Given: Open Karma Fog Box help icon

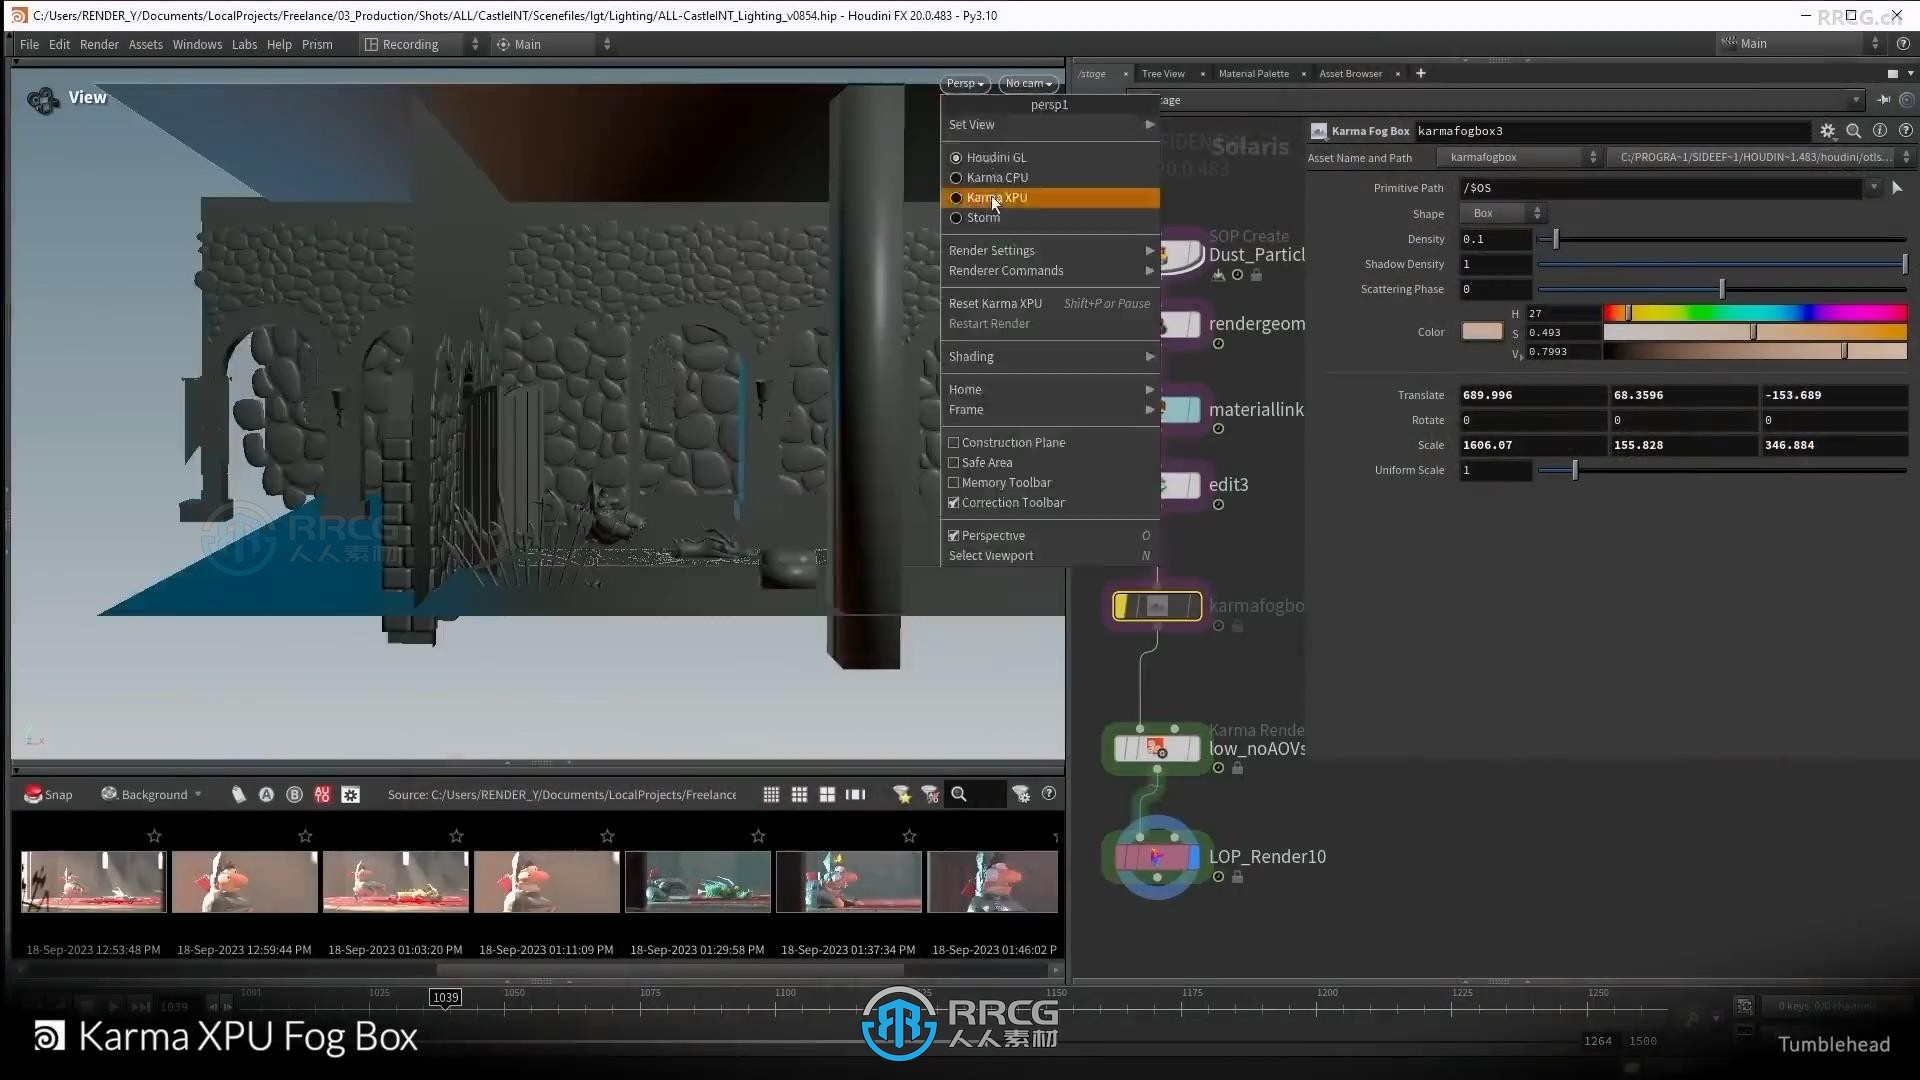Looking at the screenshot, I should click(x=1905, y=131).
